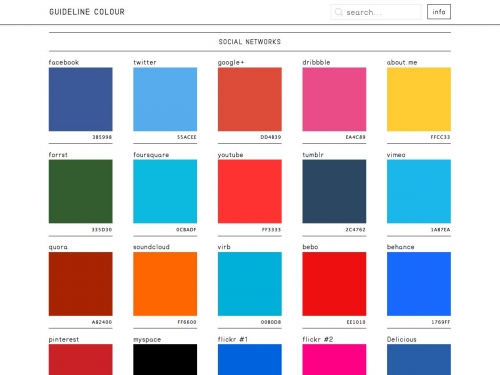Open the info button
The image size is (500, 375).
pos(439,12)
